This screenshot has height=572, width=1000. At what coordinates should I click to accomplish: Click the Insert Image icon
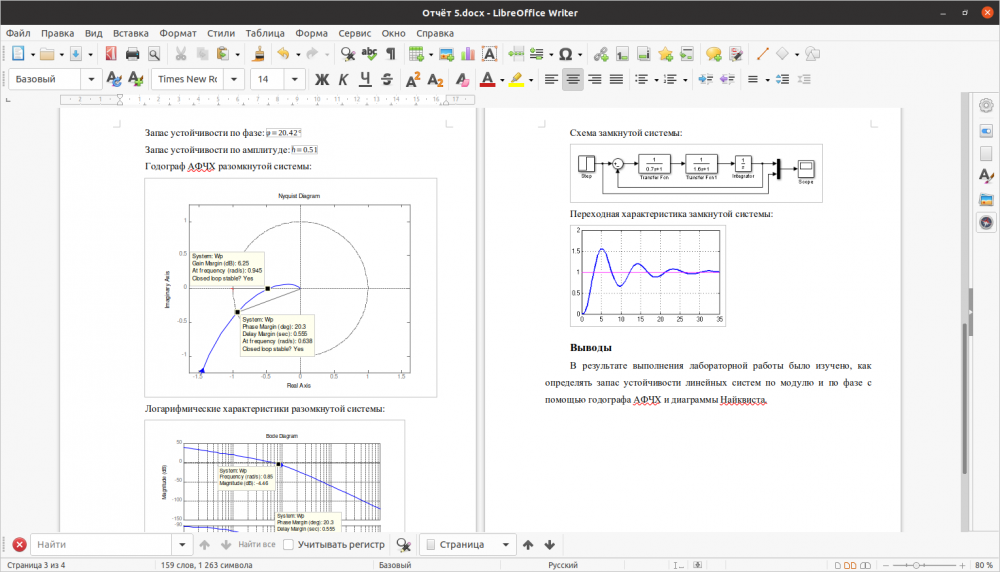446,54
